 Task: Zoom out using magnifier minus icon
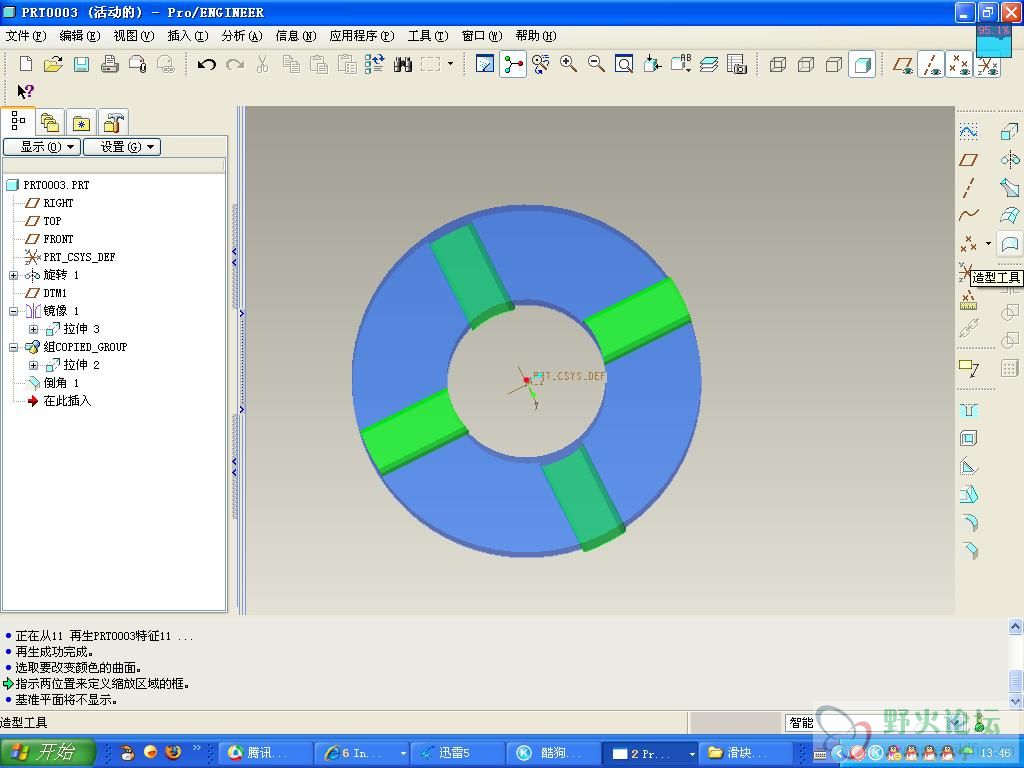(596, 64)
